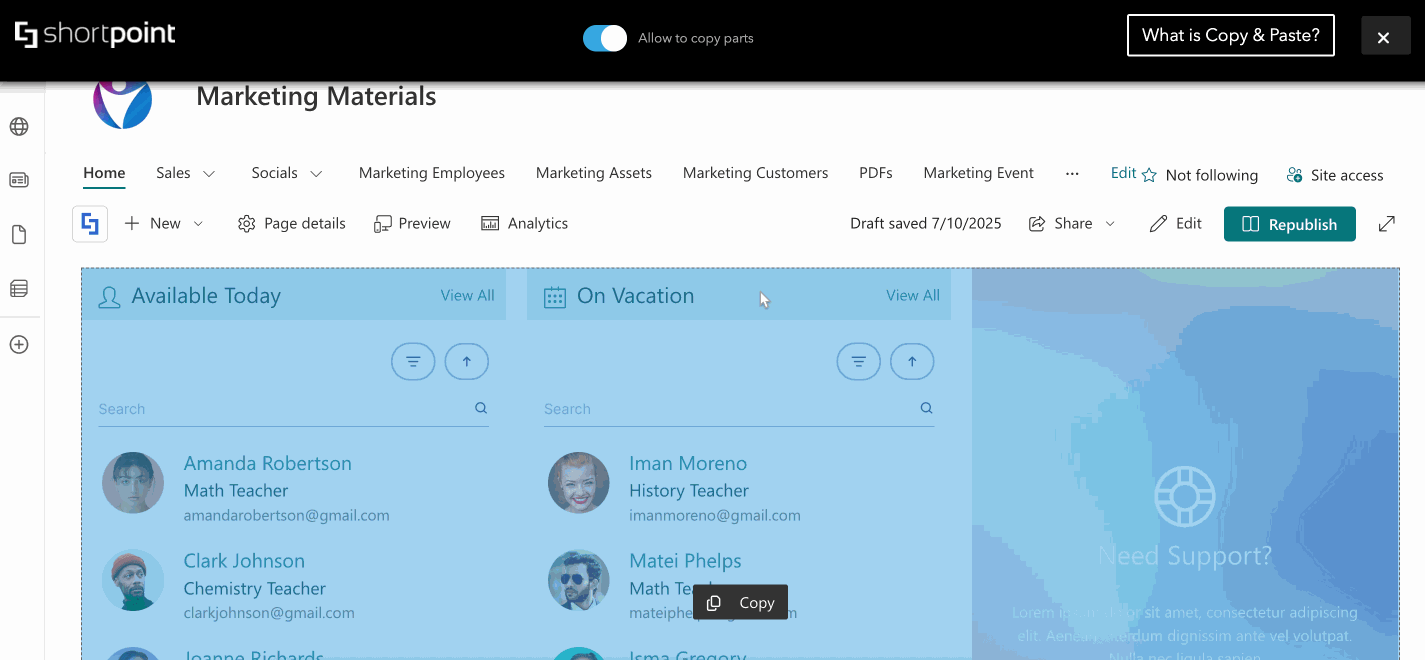
Task: Click the lifebuoy Need Support icon
Action: (1185, 496)
